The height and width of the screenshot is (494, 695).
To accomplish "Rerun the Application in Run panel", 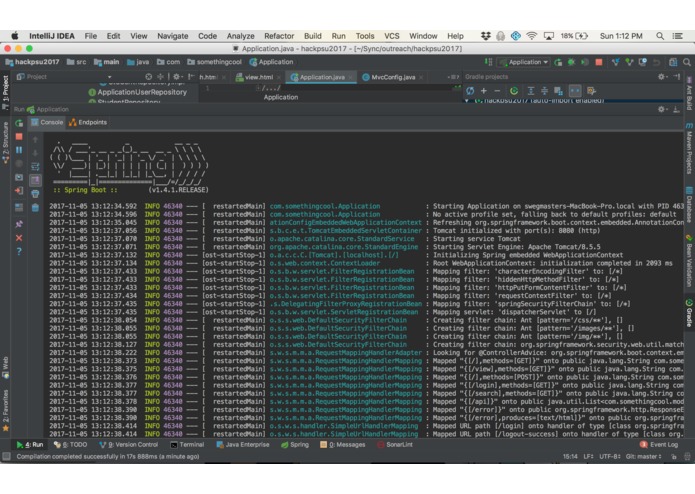I will (19, 123).
